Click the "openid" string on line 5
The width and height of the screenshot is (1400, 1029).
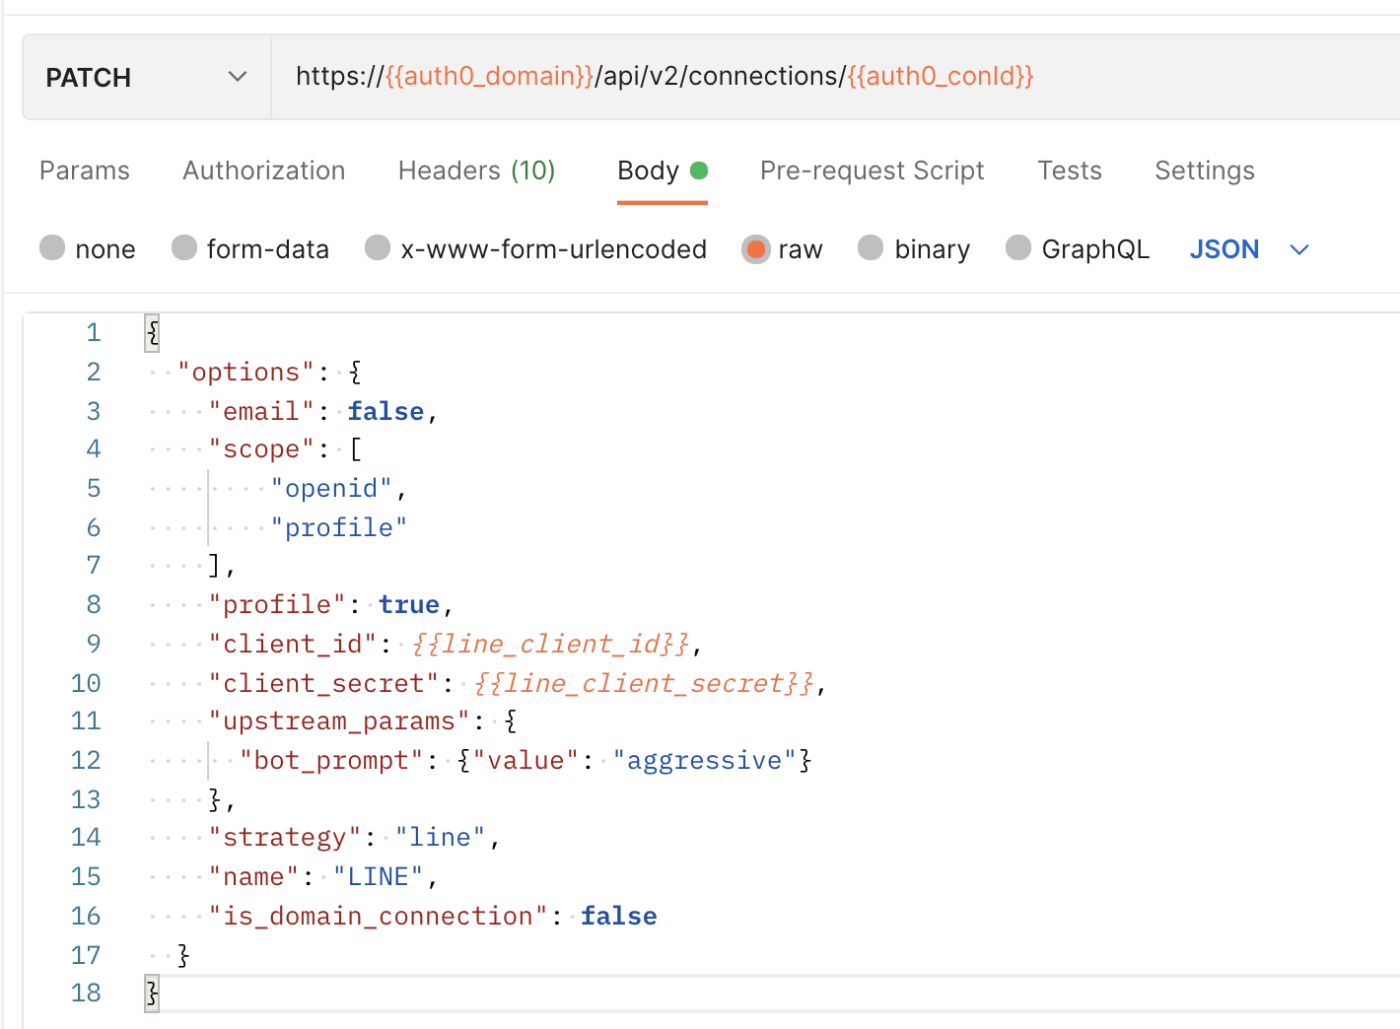tap(332, 488)
